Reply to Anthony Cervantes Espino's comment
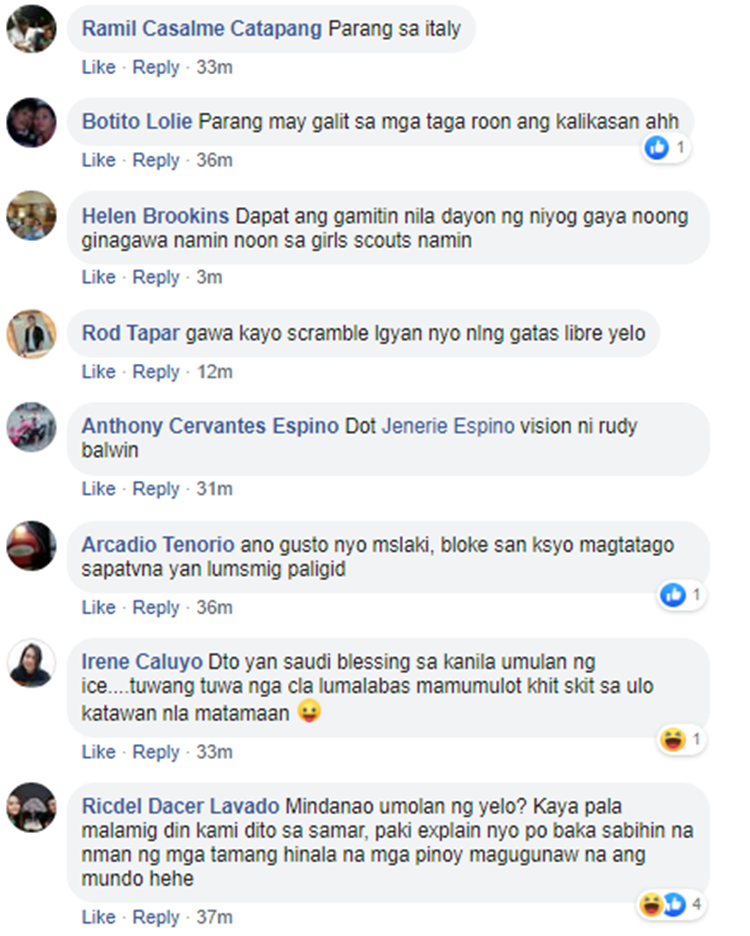Screen dimensions: 750x936 point(156,488)
